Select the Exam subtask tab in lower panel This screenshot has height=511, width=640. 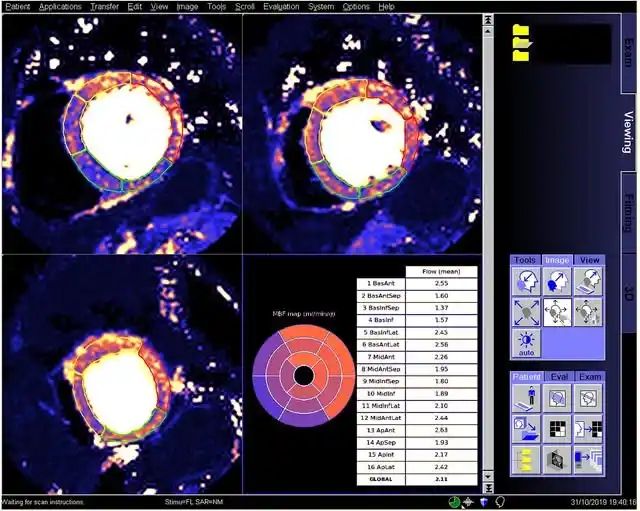(590, 376)
